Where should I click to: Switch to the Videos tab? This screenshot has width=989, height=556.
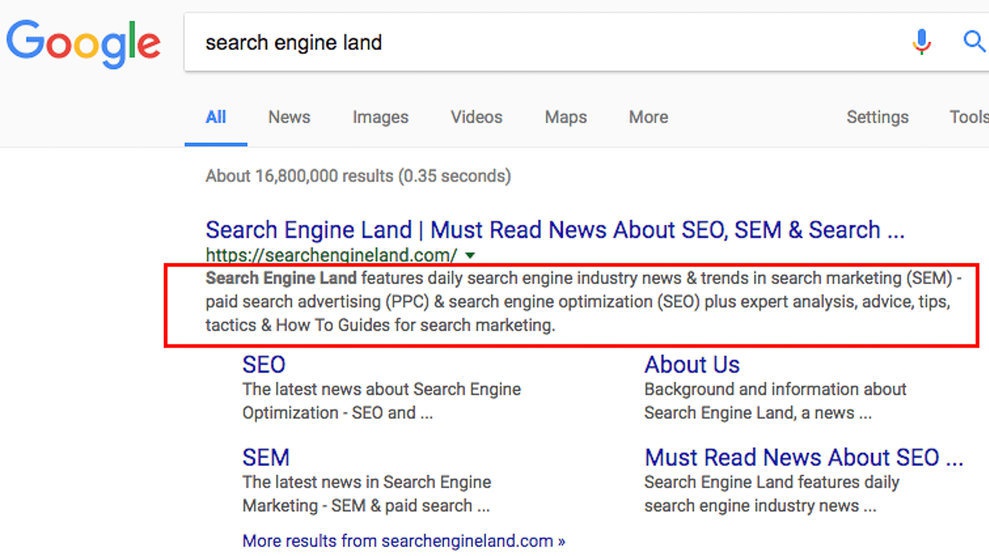pos(476,117)
